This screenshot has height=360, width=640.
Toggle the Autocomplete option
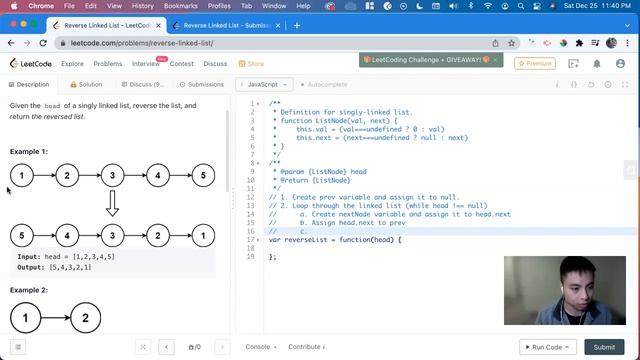pyautogui.click(x=324, y=84)
